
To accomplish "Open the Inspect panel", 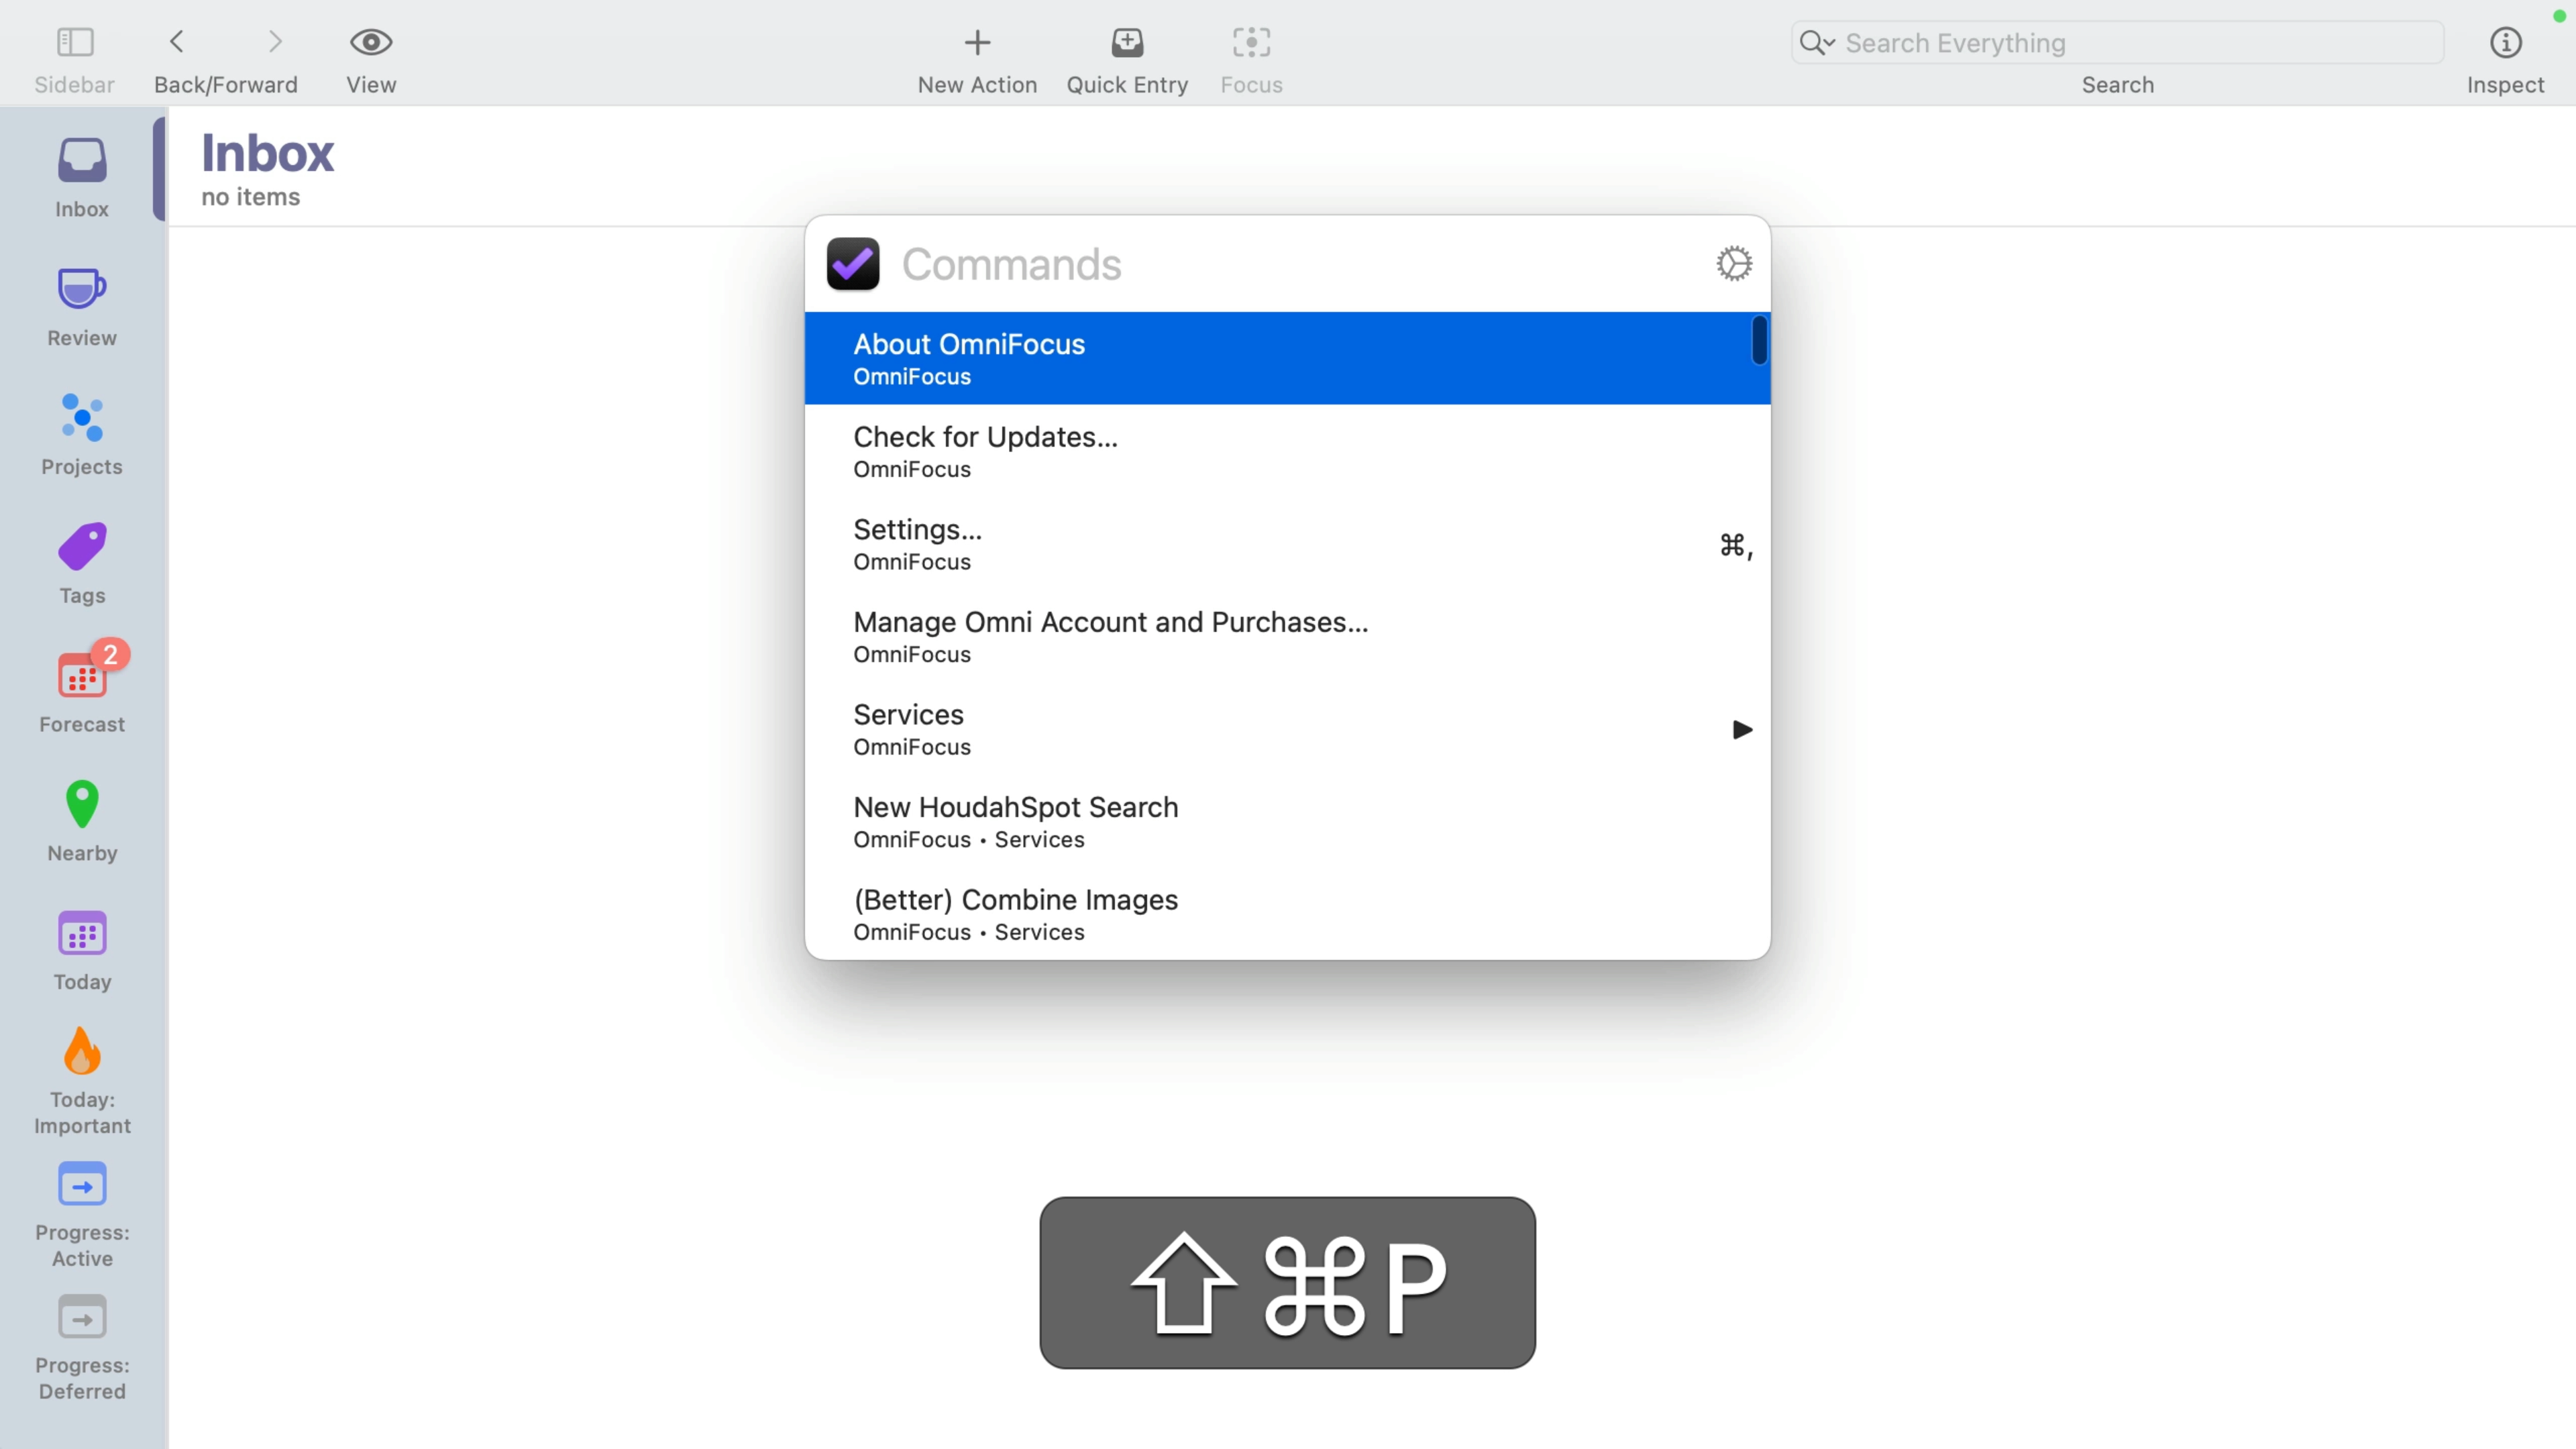I will point(2505,42).
